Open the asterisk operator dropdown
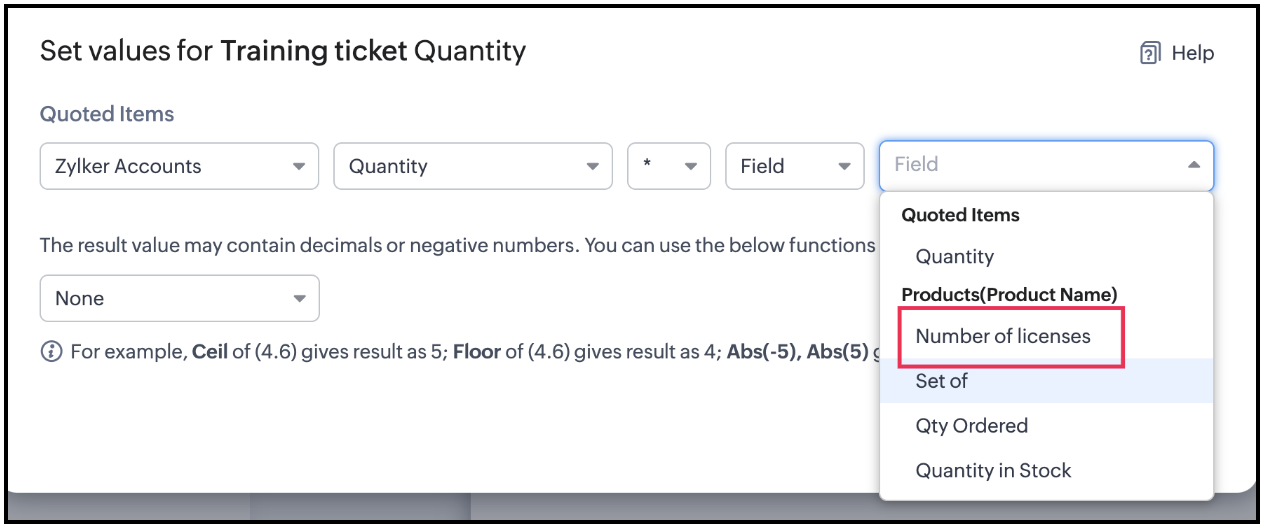The height and width of the screenshot is (530, 1264). (668, 166)
